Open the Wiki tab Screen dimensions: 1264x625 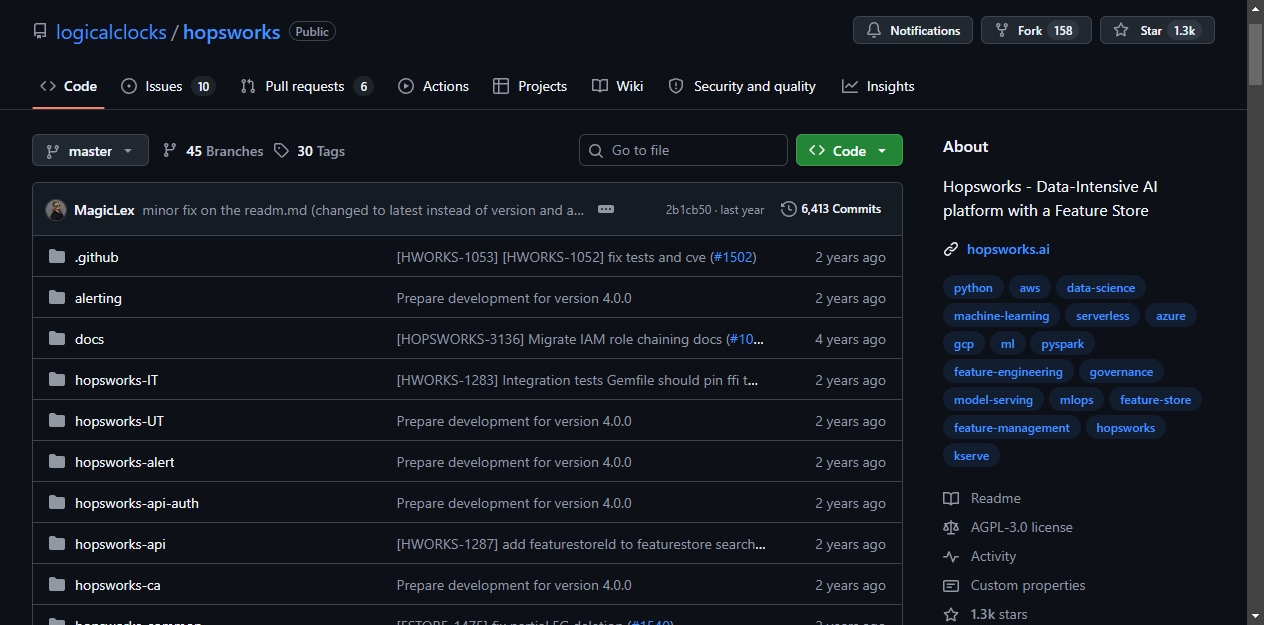click(617, 86)
